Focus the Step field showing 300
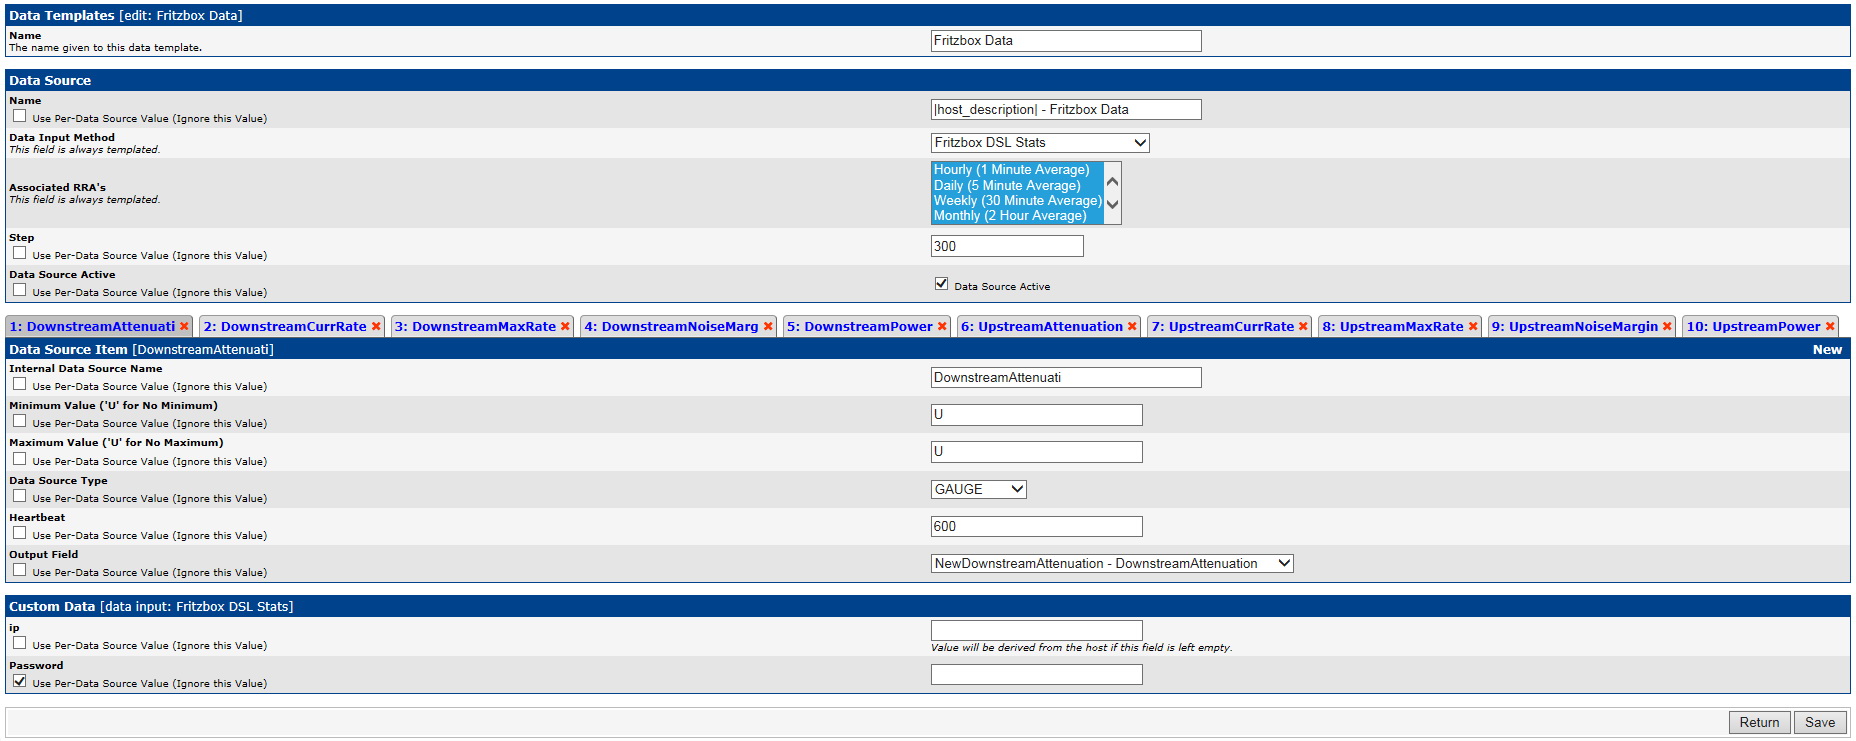This screenshot has height=741, width=1856. click(x=1007, y=246)
